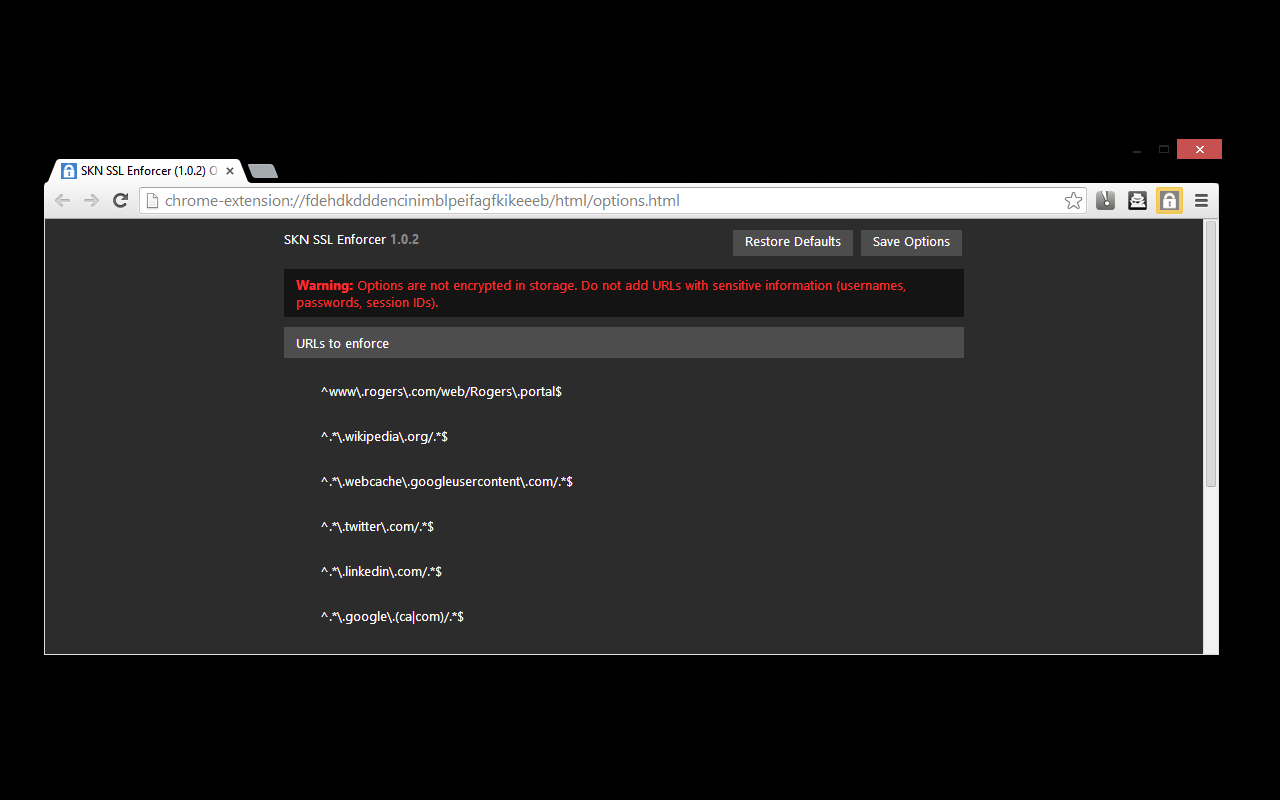The image size is (1280, 800).
Task: Select the google (ca|com) URL pattern
Action: 392,617
